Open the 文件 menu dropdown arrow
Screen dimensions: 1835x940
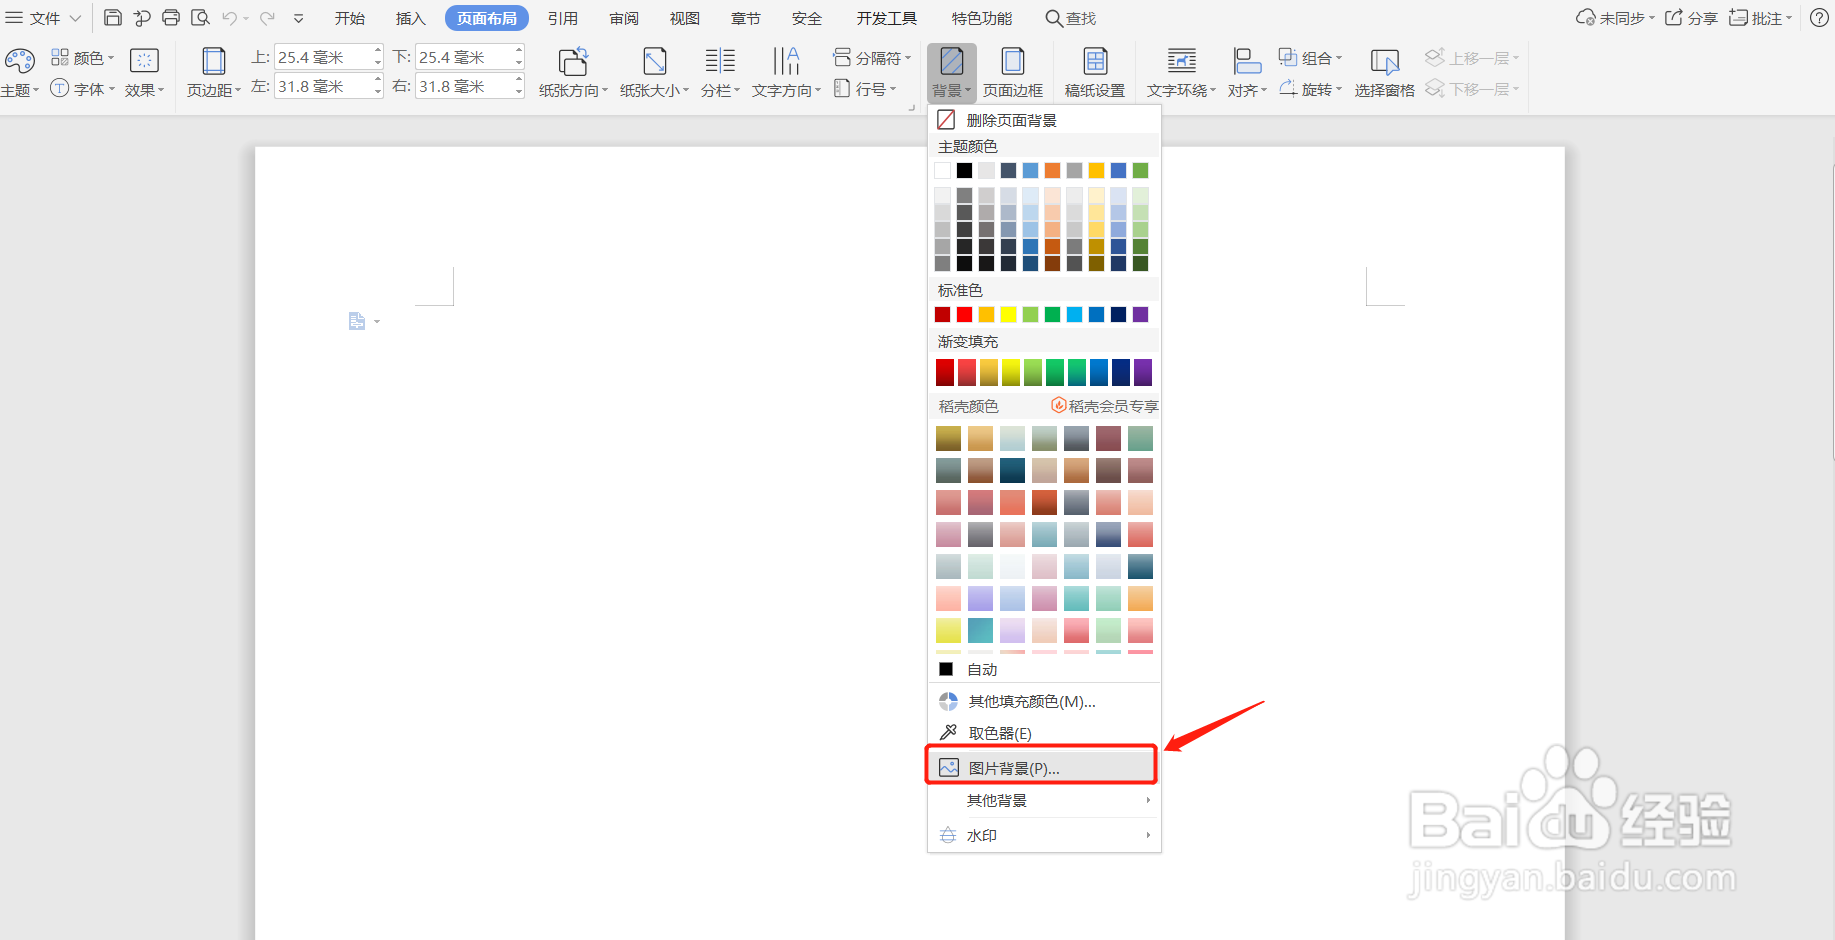(75, 18)
